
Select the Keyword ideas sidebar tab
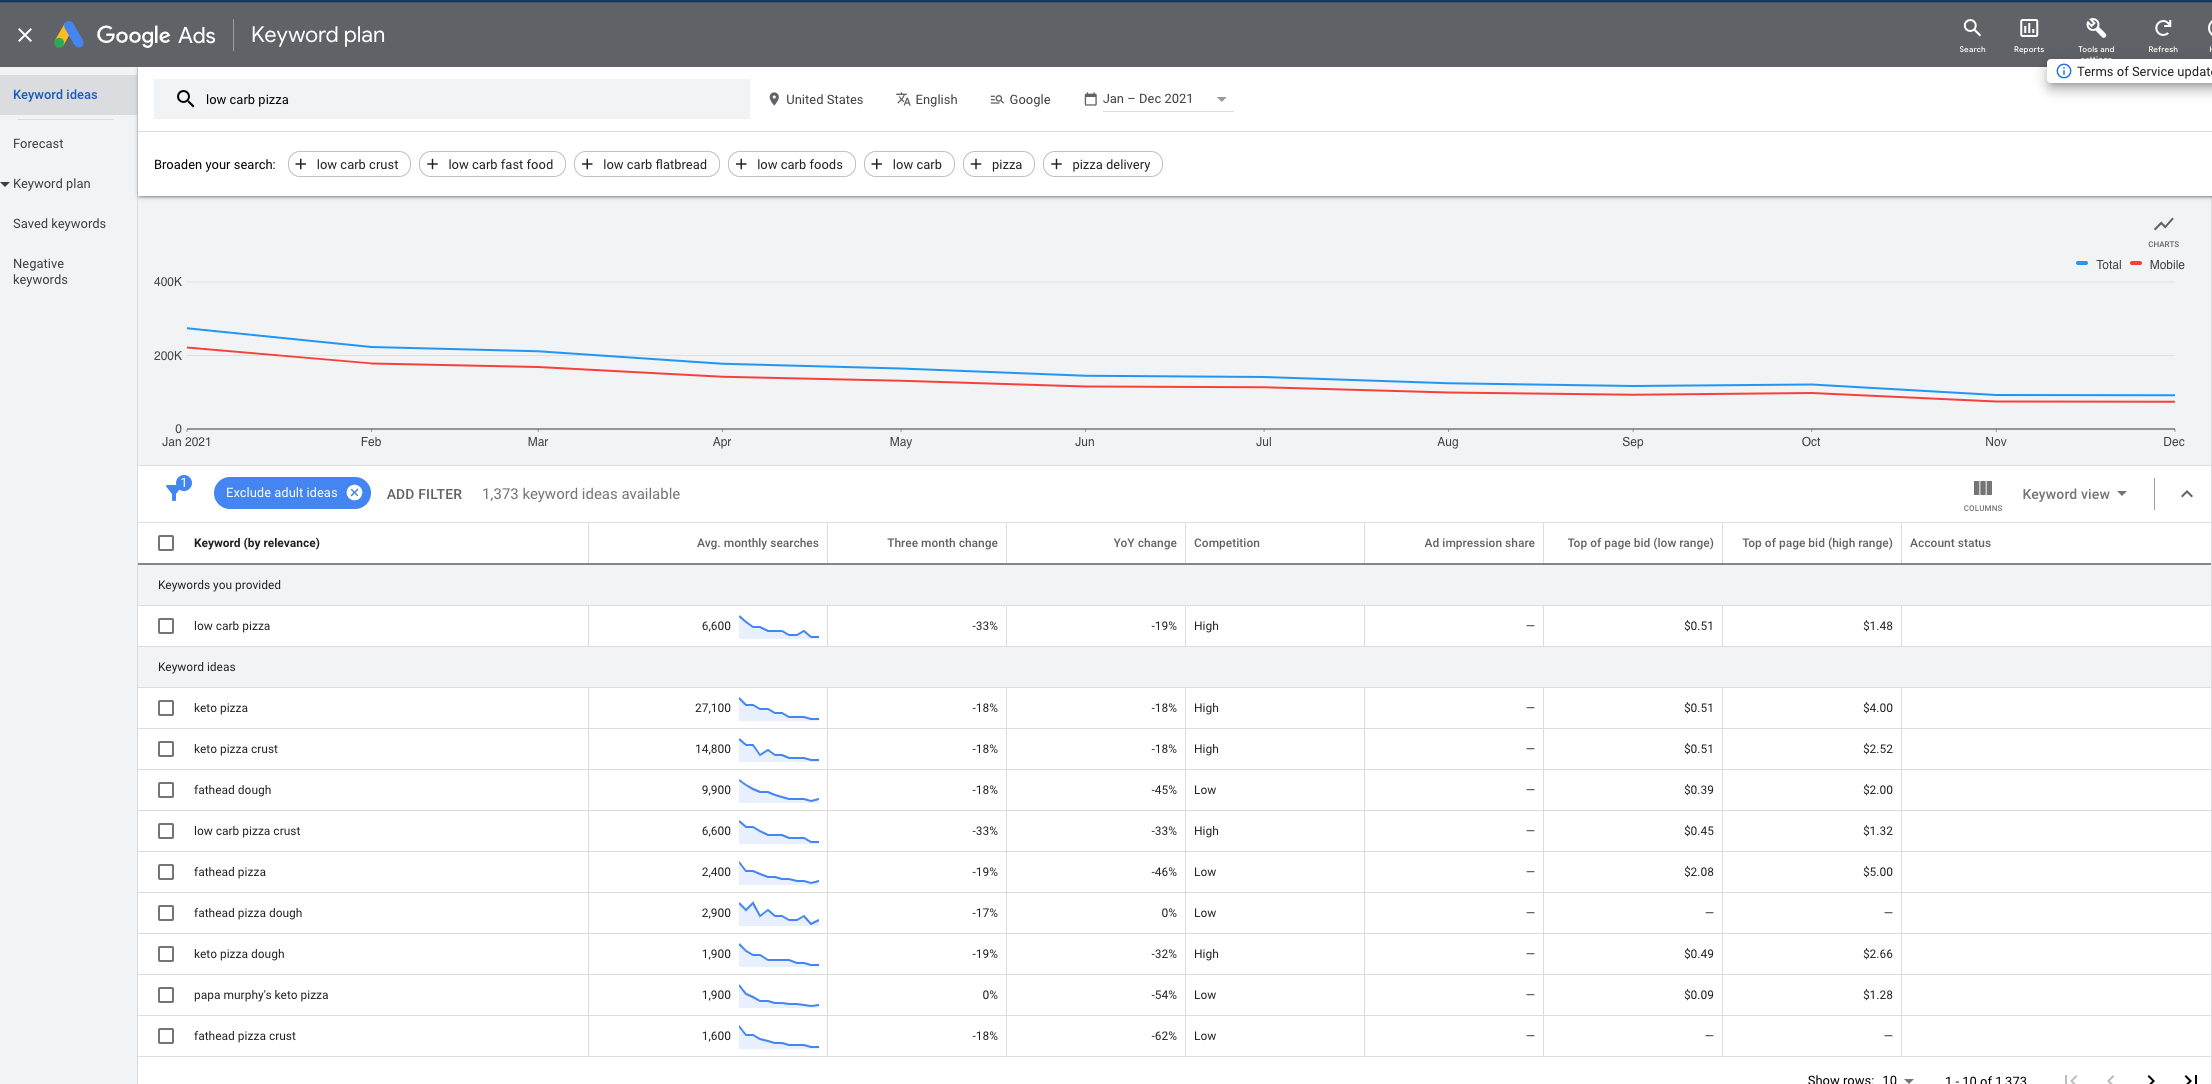pos(68,95)
